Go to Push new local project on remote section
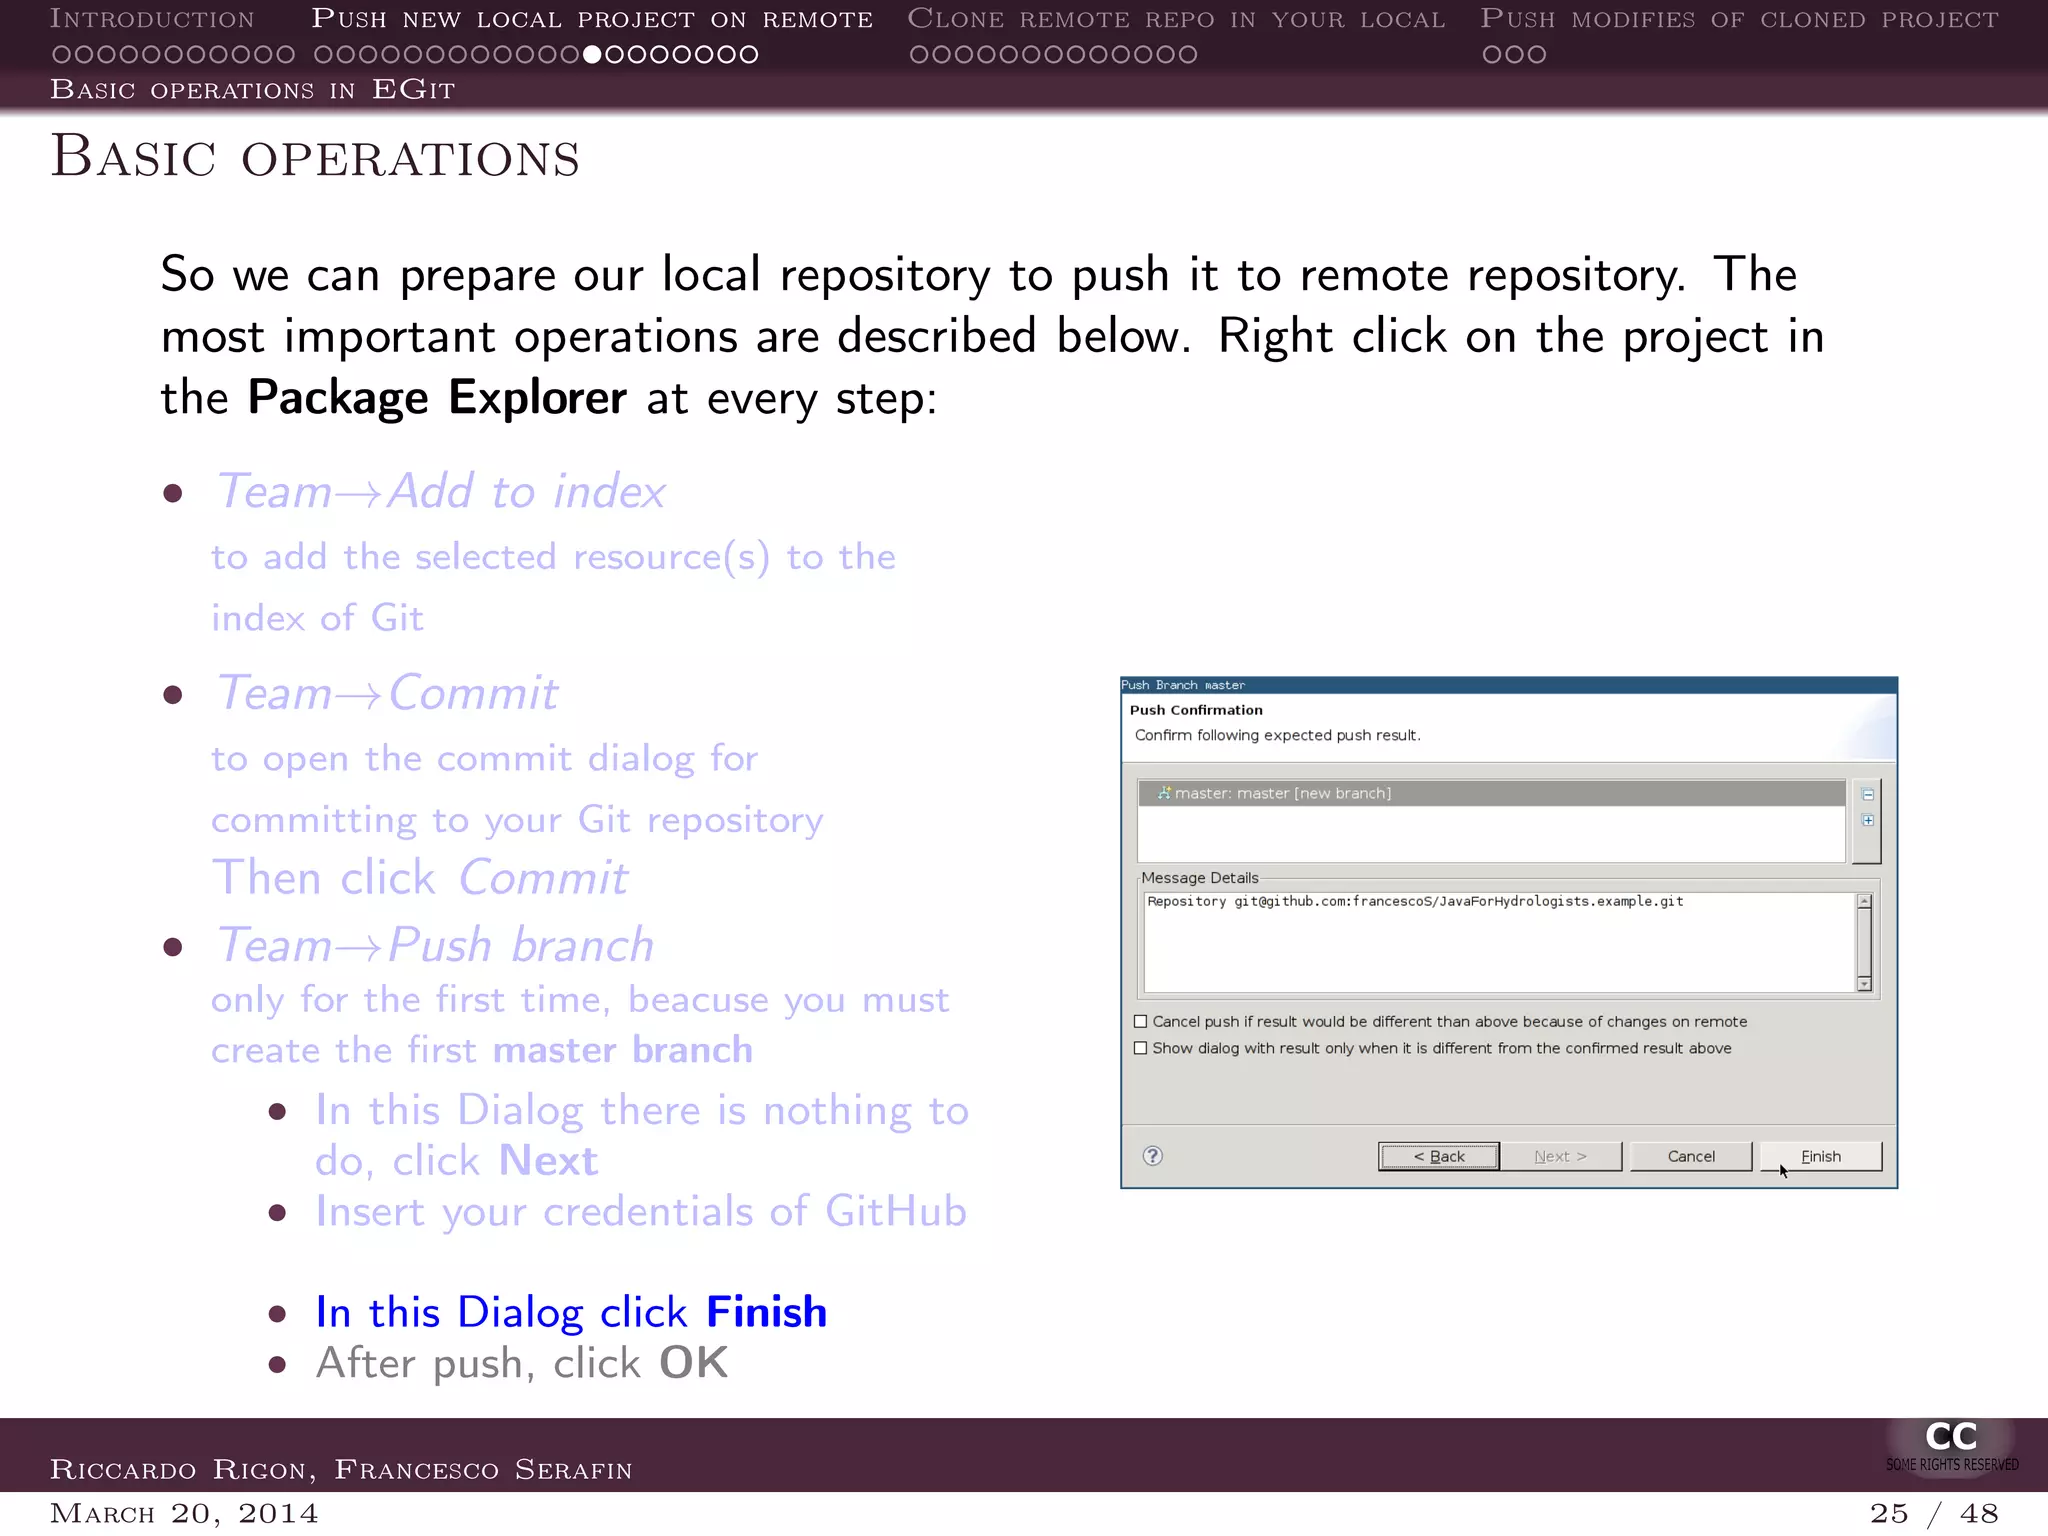This screenshot has height=1536, width=2048. (592, 19)
